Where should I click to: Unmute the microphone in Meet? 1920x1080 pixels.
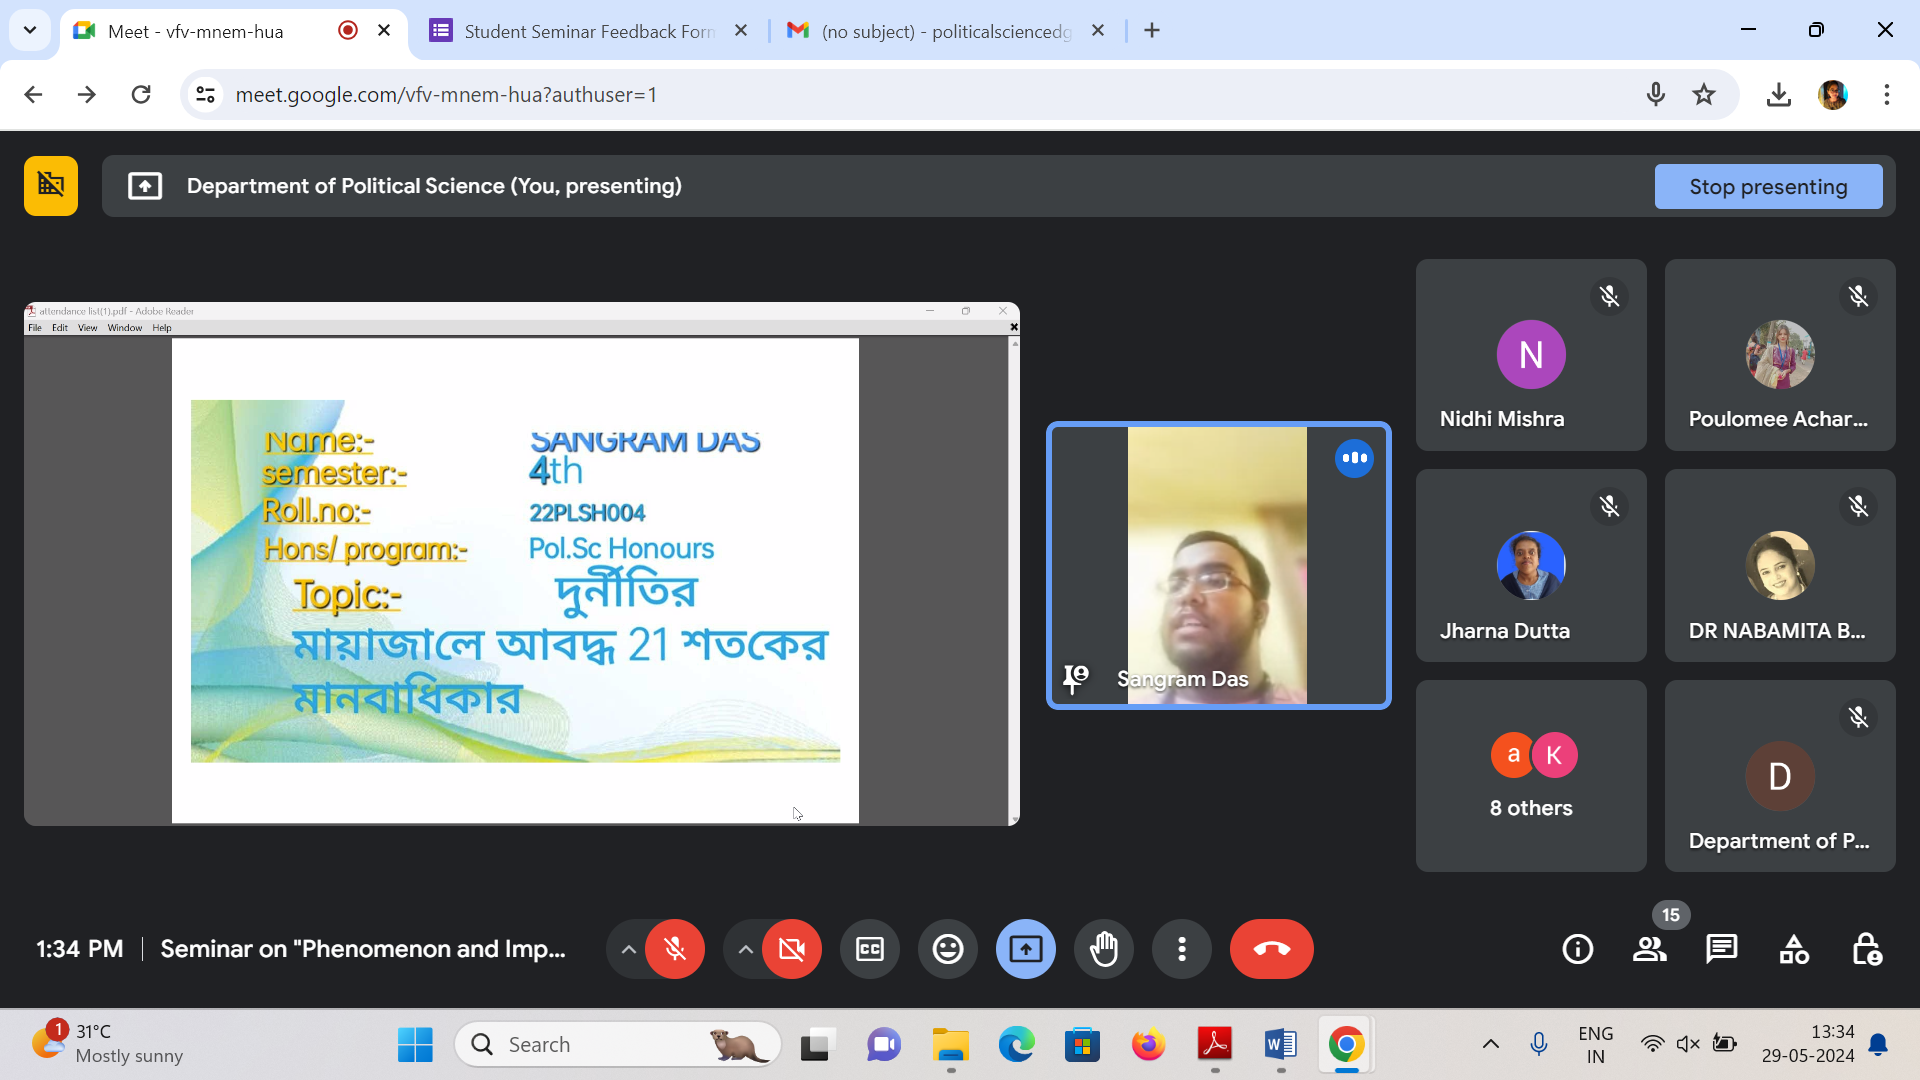[x=675, y=949]
